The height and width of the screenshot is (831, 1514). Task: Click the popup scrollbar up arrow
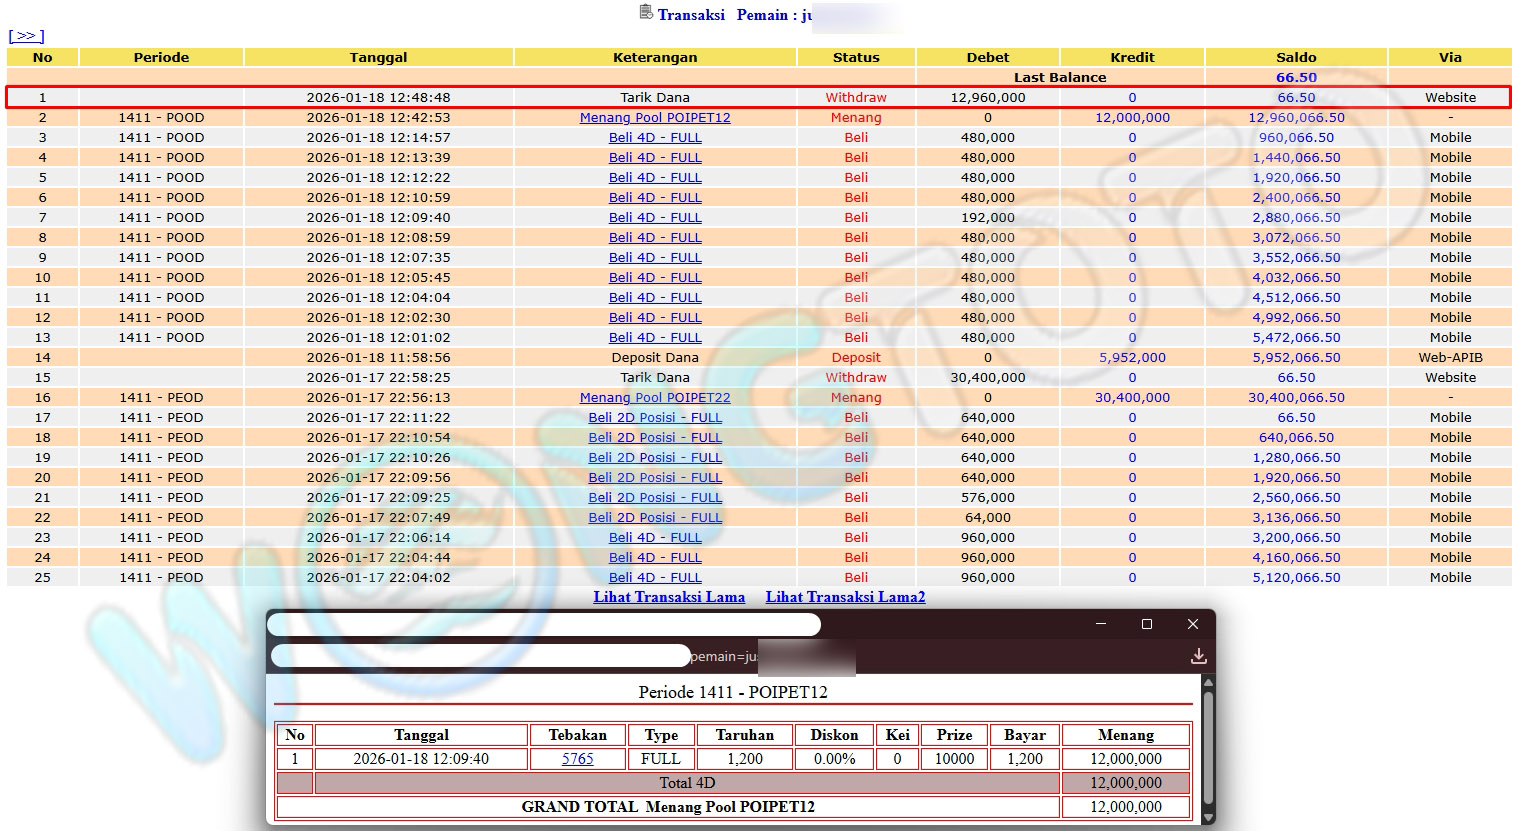[1207, 684]
